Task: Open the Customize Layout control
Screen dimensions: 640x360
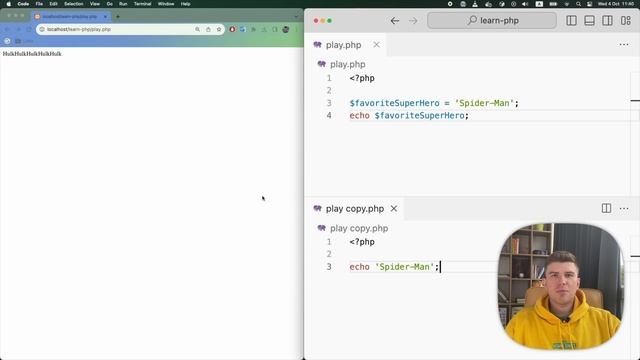Action: [x=626, y=20]
